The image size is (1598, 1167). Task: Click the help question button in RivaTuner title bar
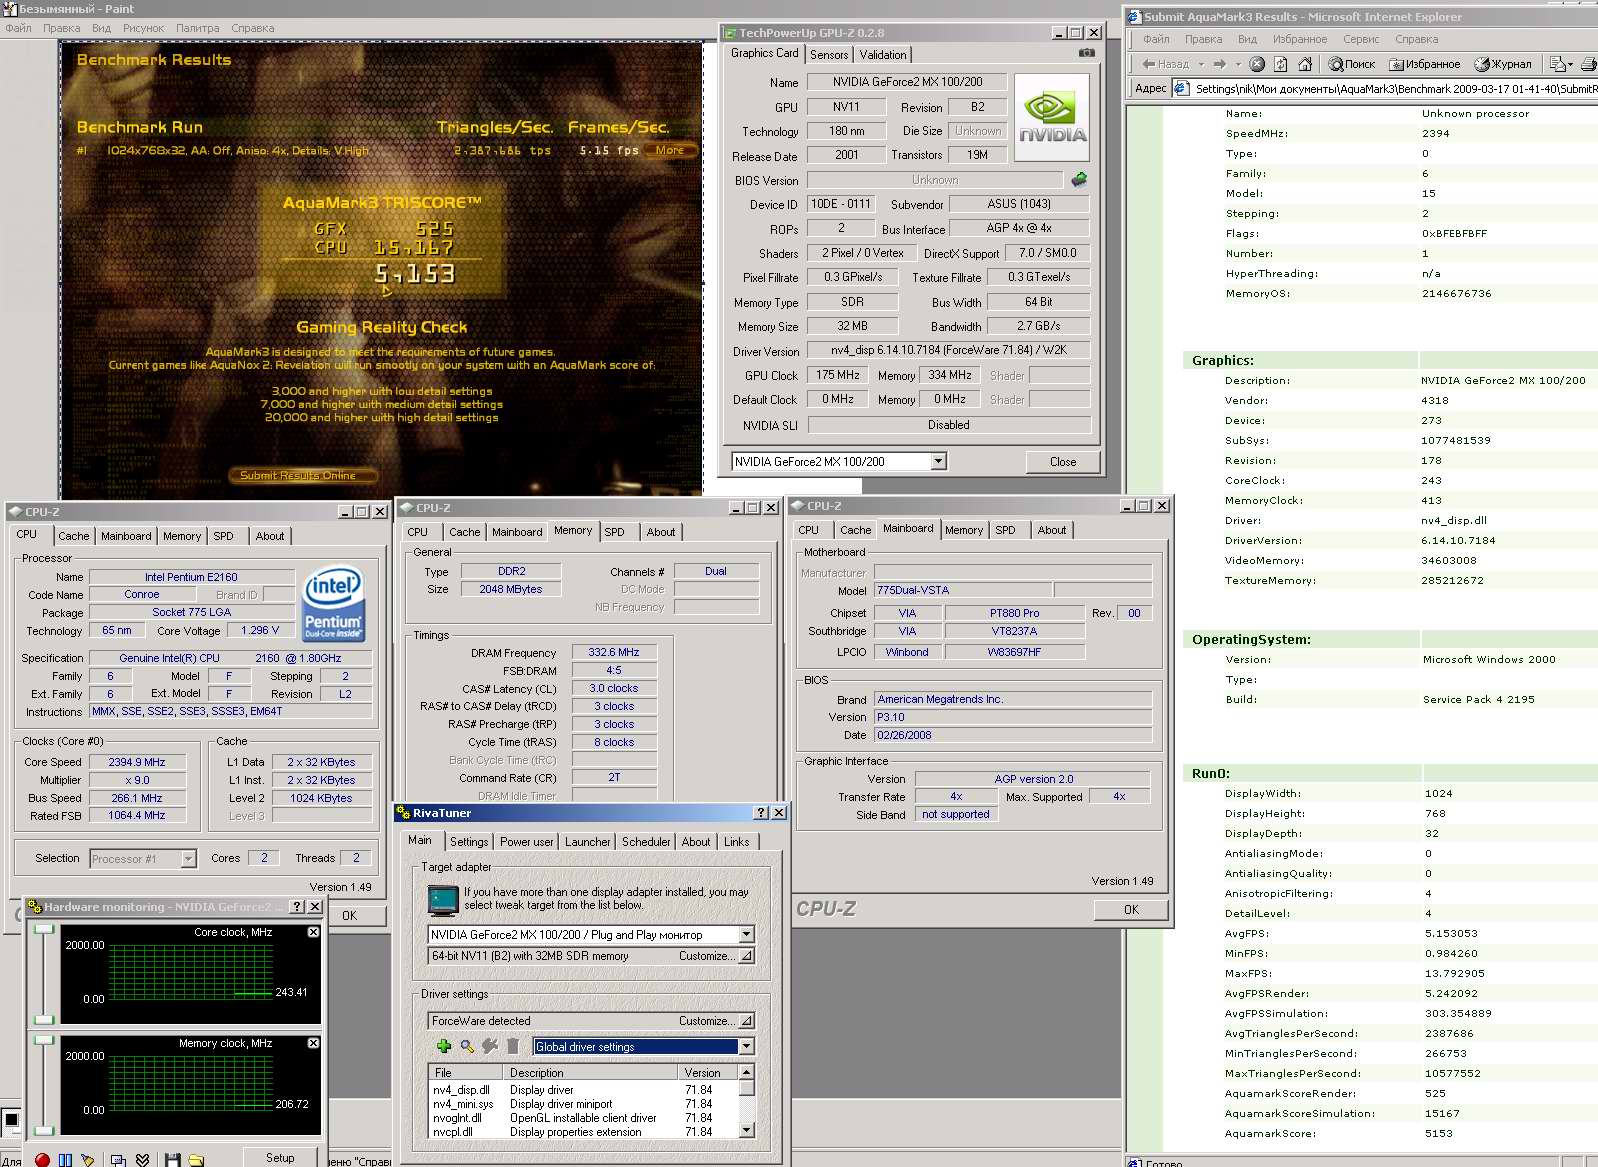761,813
